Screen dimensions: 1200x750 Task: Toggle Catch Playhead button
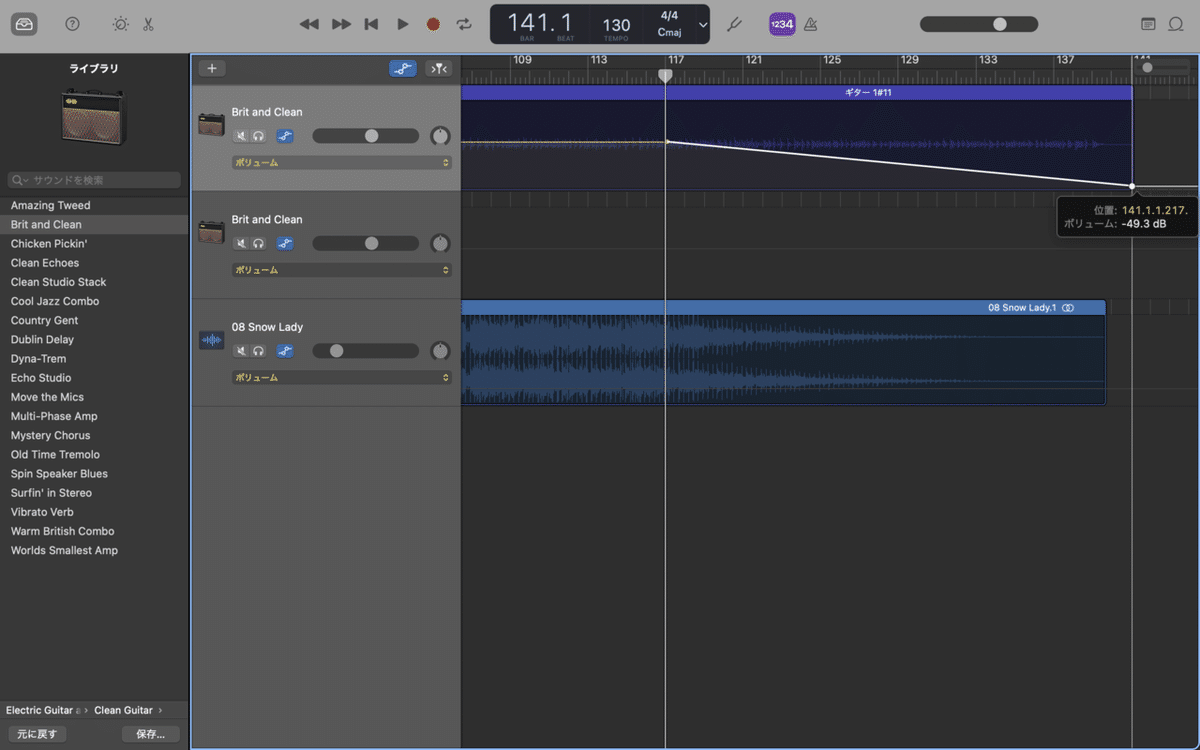(x=439, y=69)
